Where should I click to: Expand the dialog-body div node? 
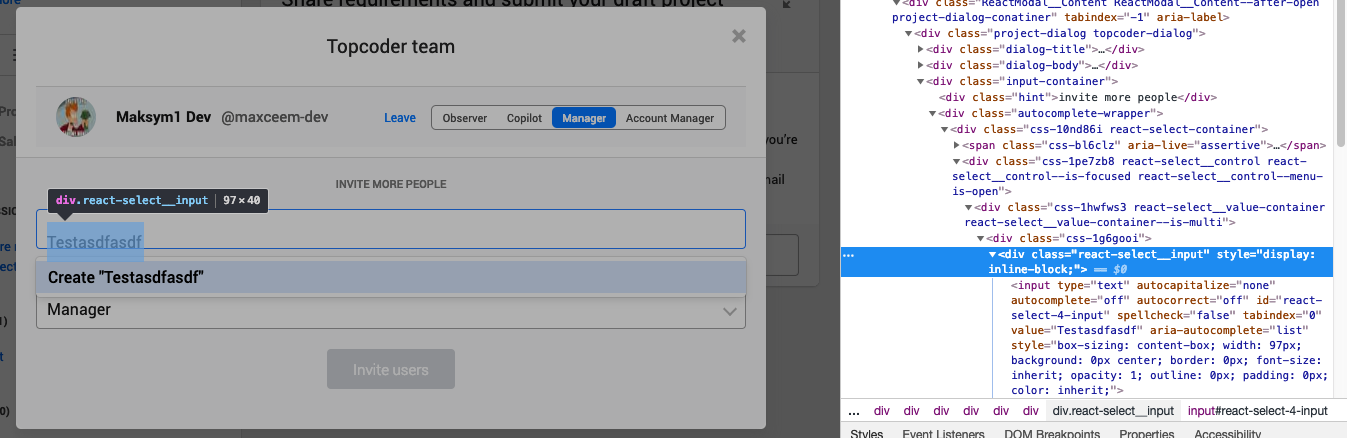(921, 65)
